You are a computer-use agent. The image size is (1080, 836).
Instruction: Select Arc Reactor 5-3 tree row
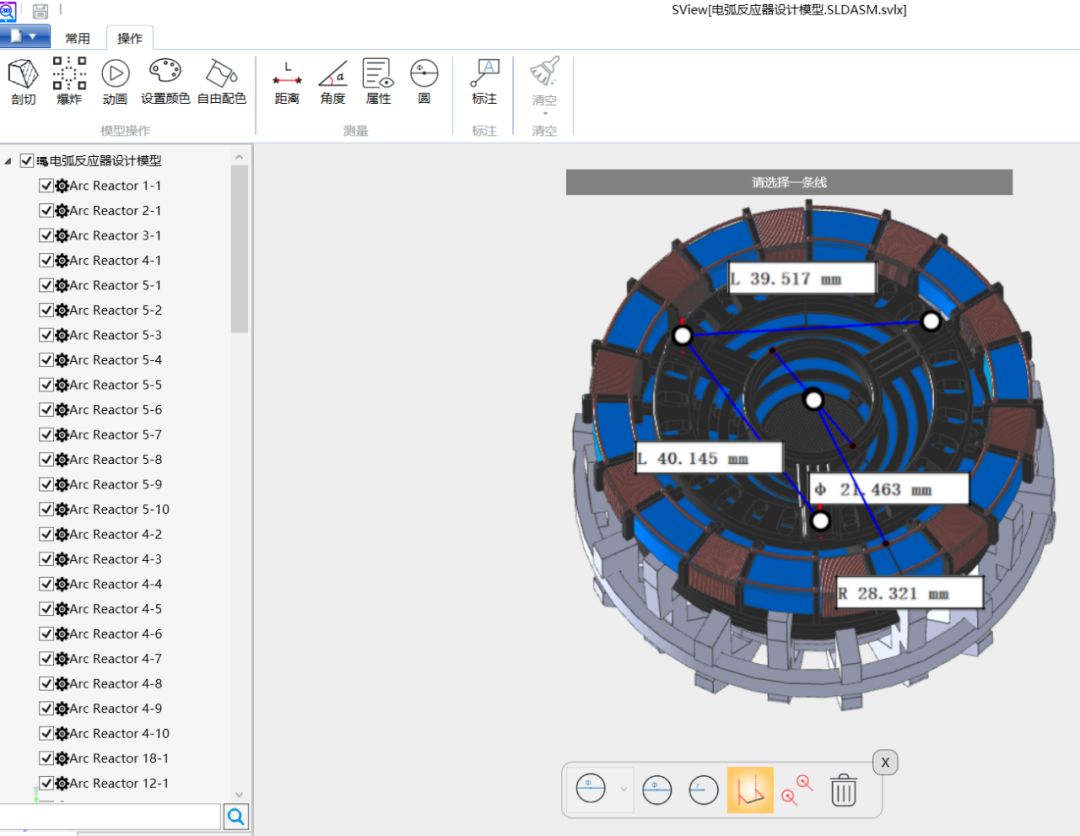tap(116, 335)
